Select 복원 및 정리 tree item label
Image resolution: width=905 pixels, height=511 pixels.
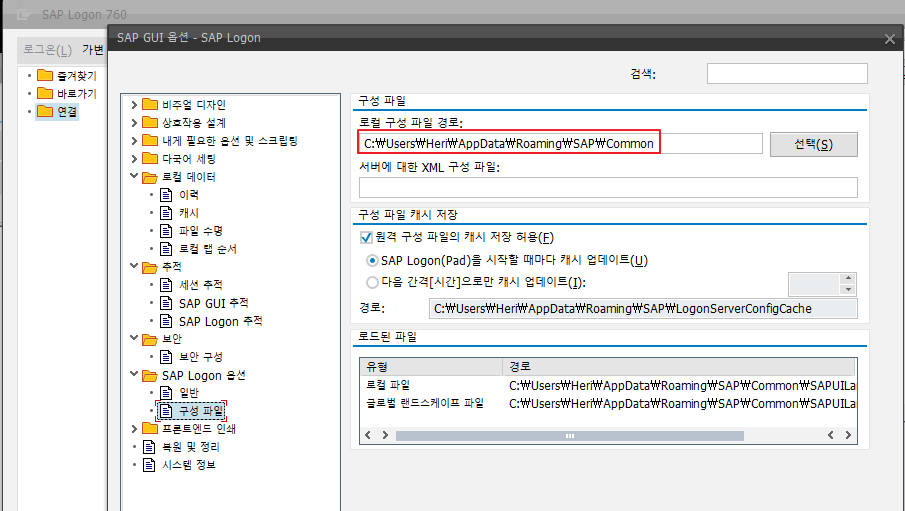click(x=190, y=446)
